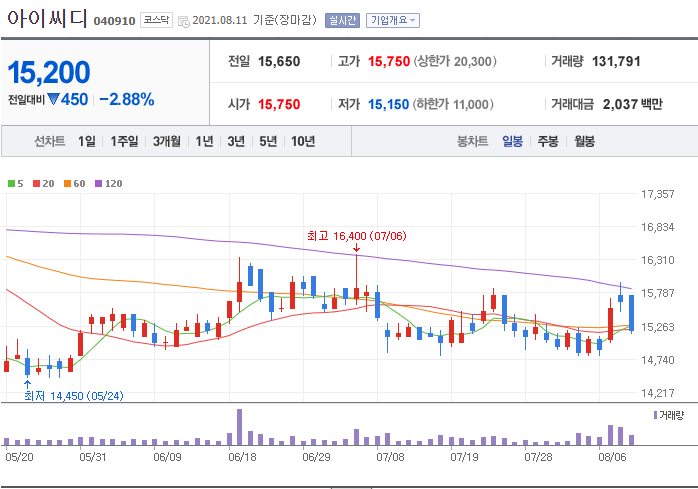Select the 10년 line chart tab

tap(303, 142)
